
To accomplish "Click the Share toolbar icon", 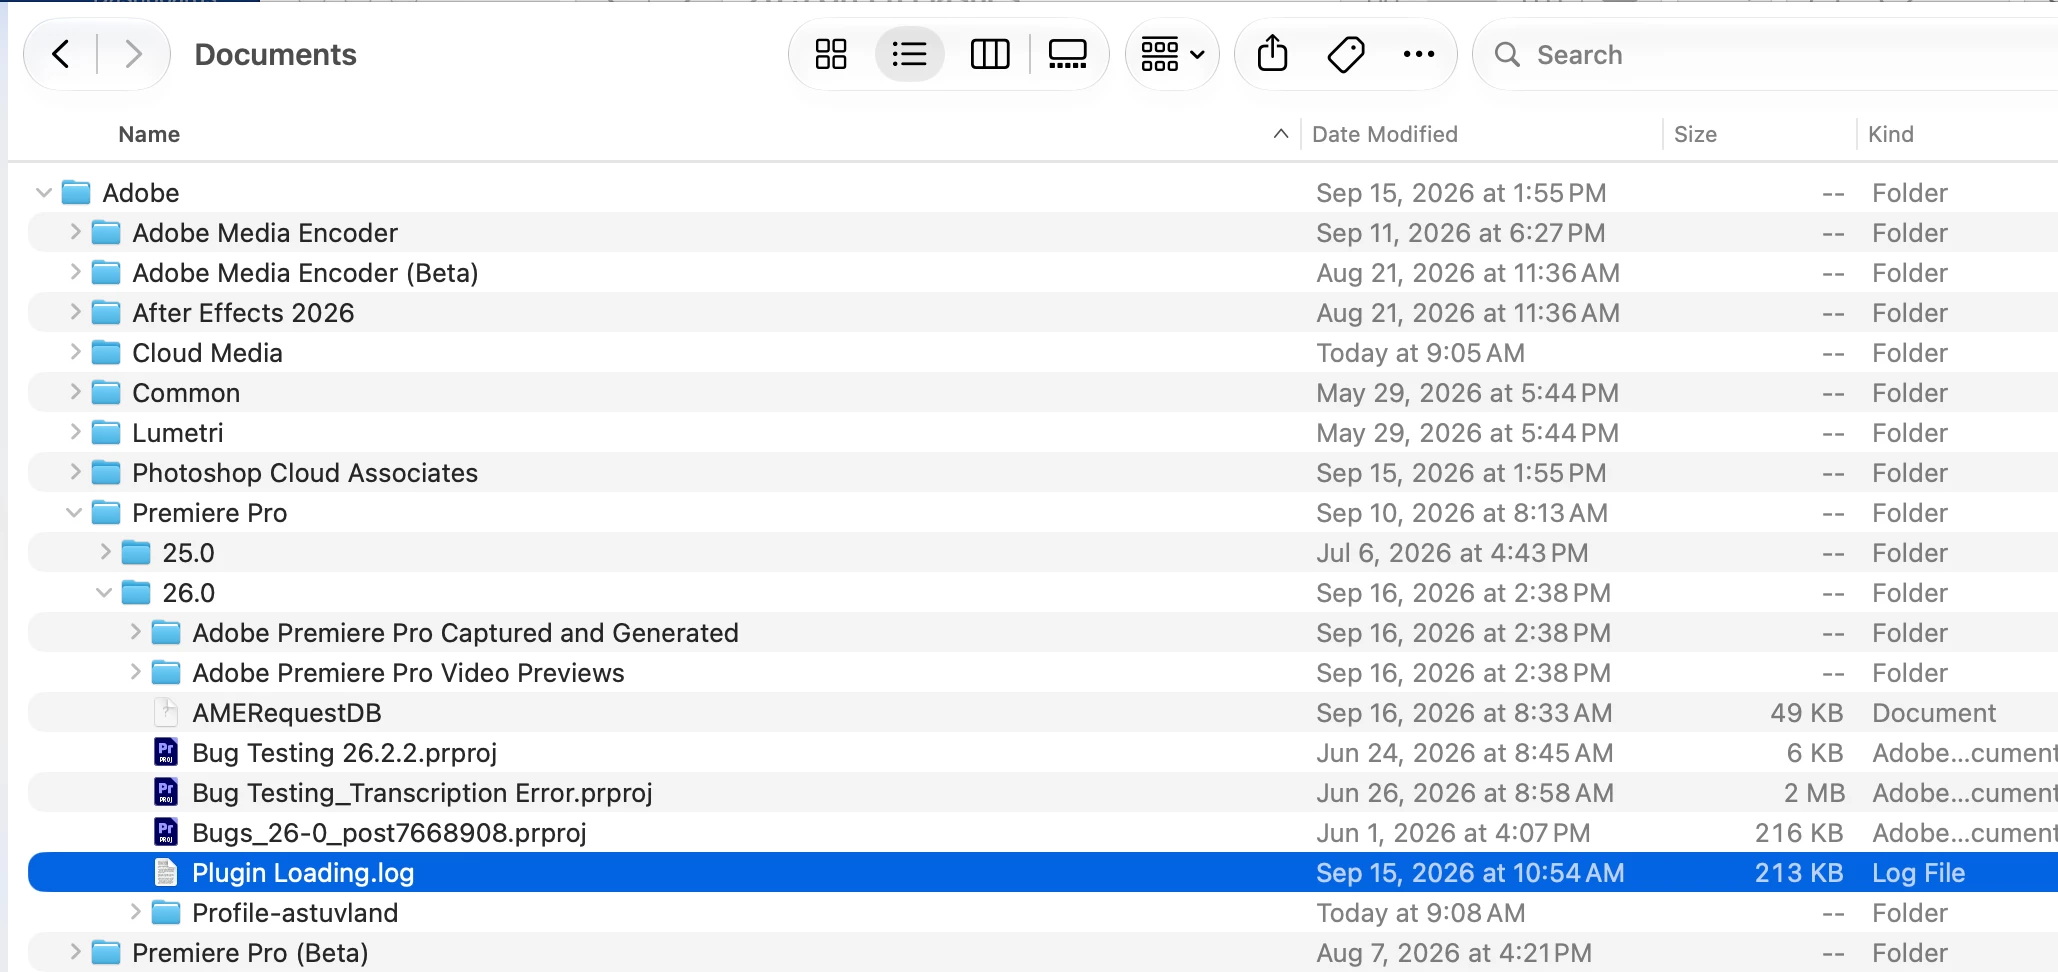I will tap(1272, 54).
